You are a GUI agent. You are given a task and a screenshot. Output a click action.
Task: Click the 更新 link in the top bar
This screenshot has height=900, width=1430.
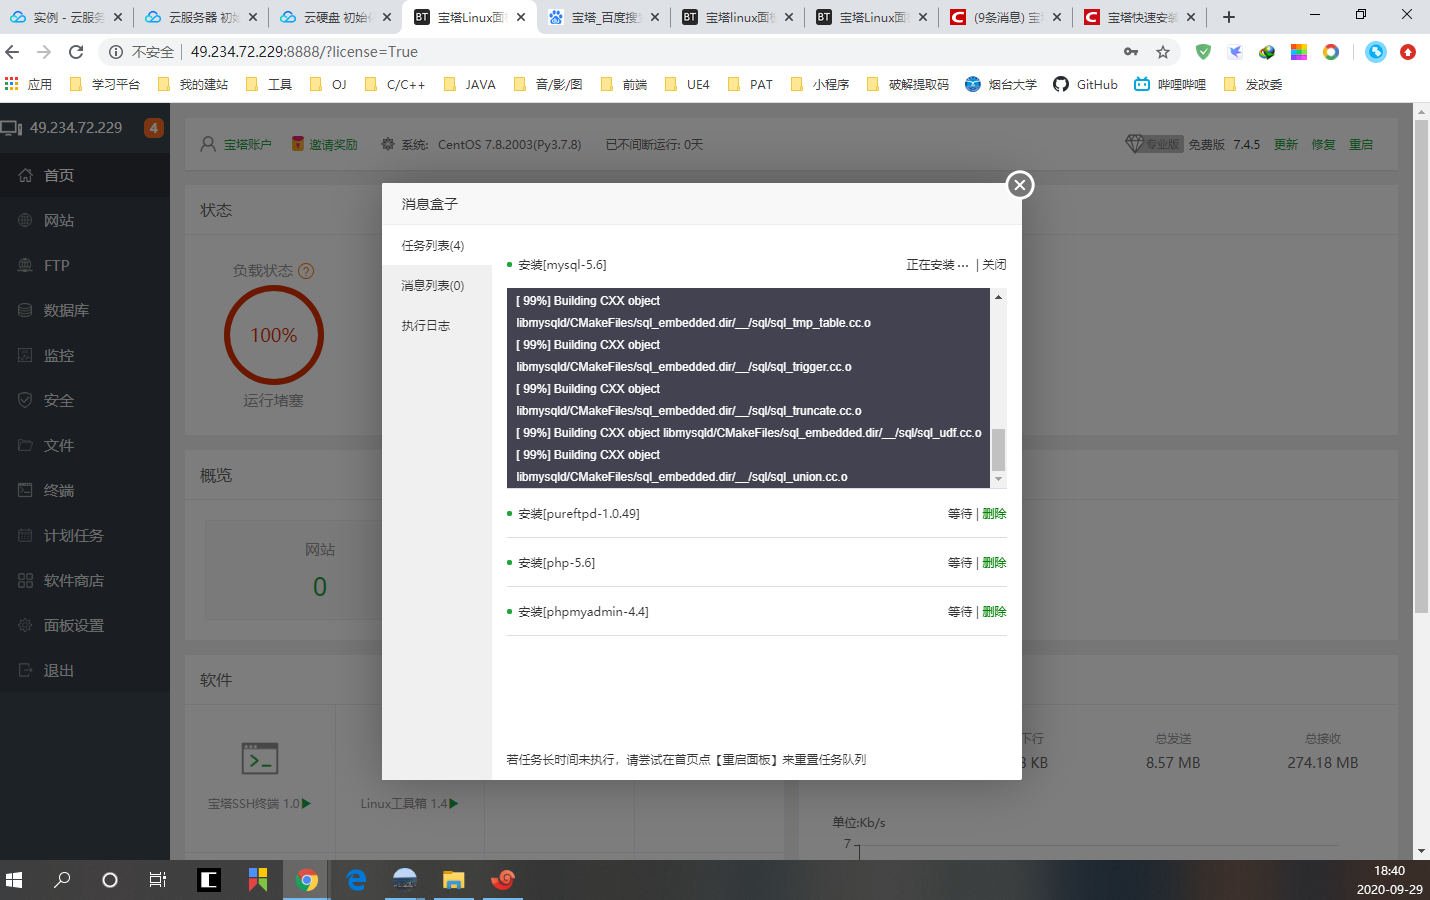click(1286, 144)
